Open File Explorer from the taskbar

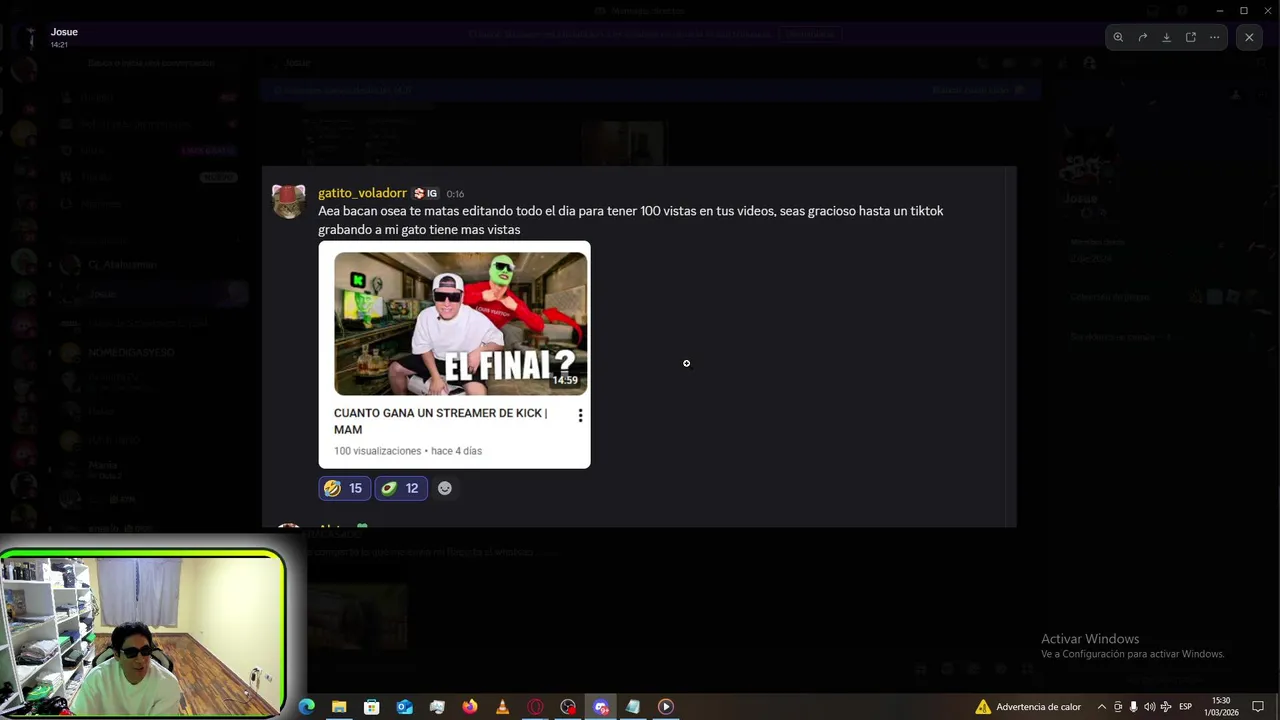(339, 707)
